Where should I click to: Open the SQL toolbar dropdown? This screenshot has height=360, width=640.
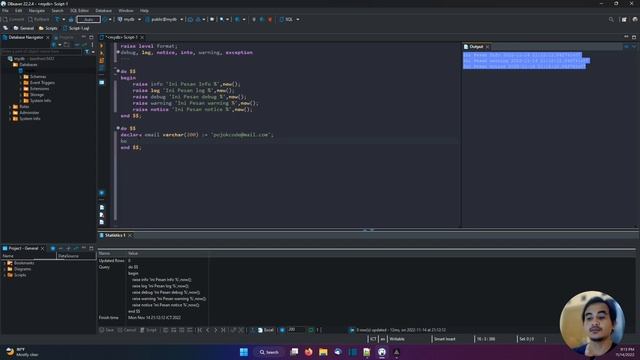(290, 19)
